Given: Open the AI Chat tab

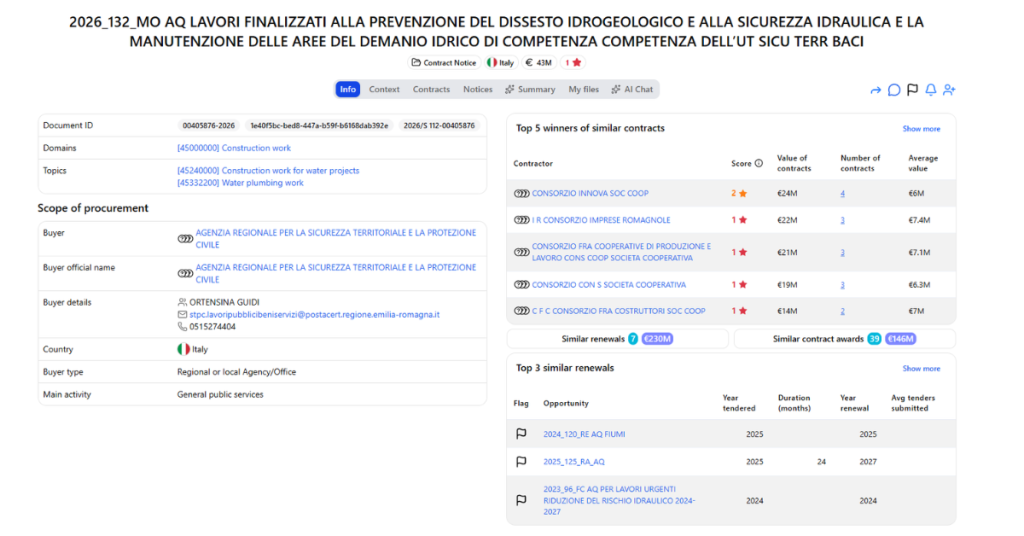Looking at the screenshot, I should coord(632,89).
